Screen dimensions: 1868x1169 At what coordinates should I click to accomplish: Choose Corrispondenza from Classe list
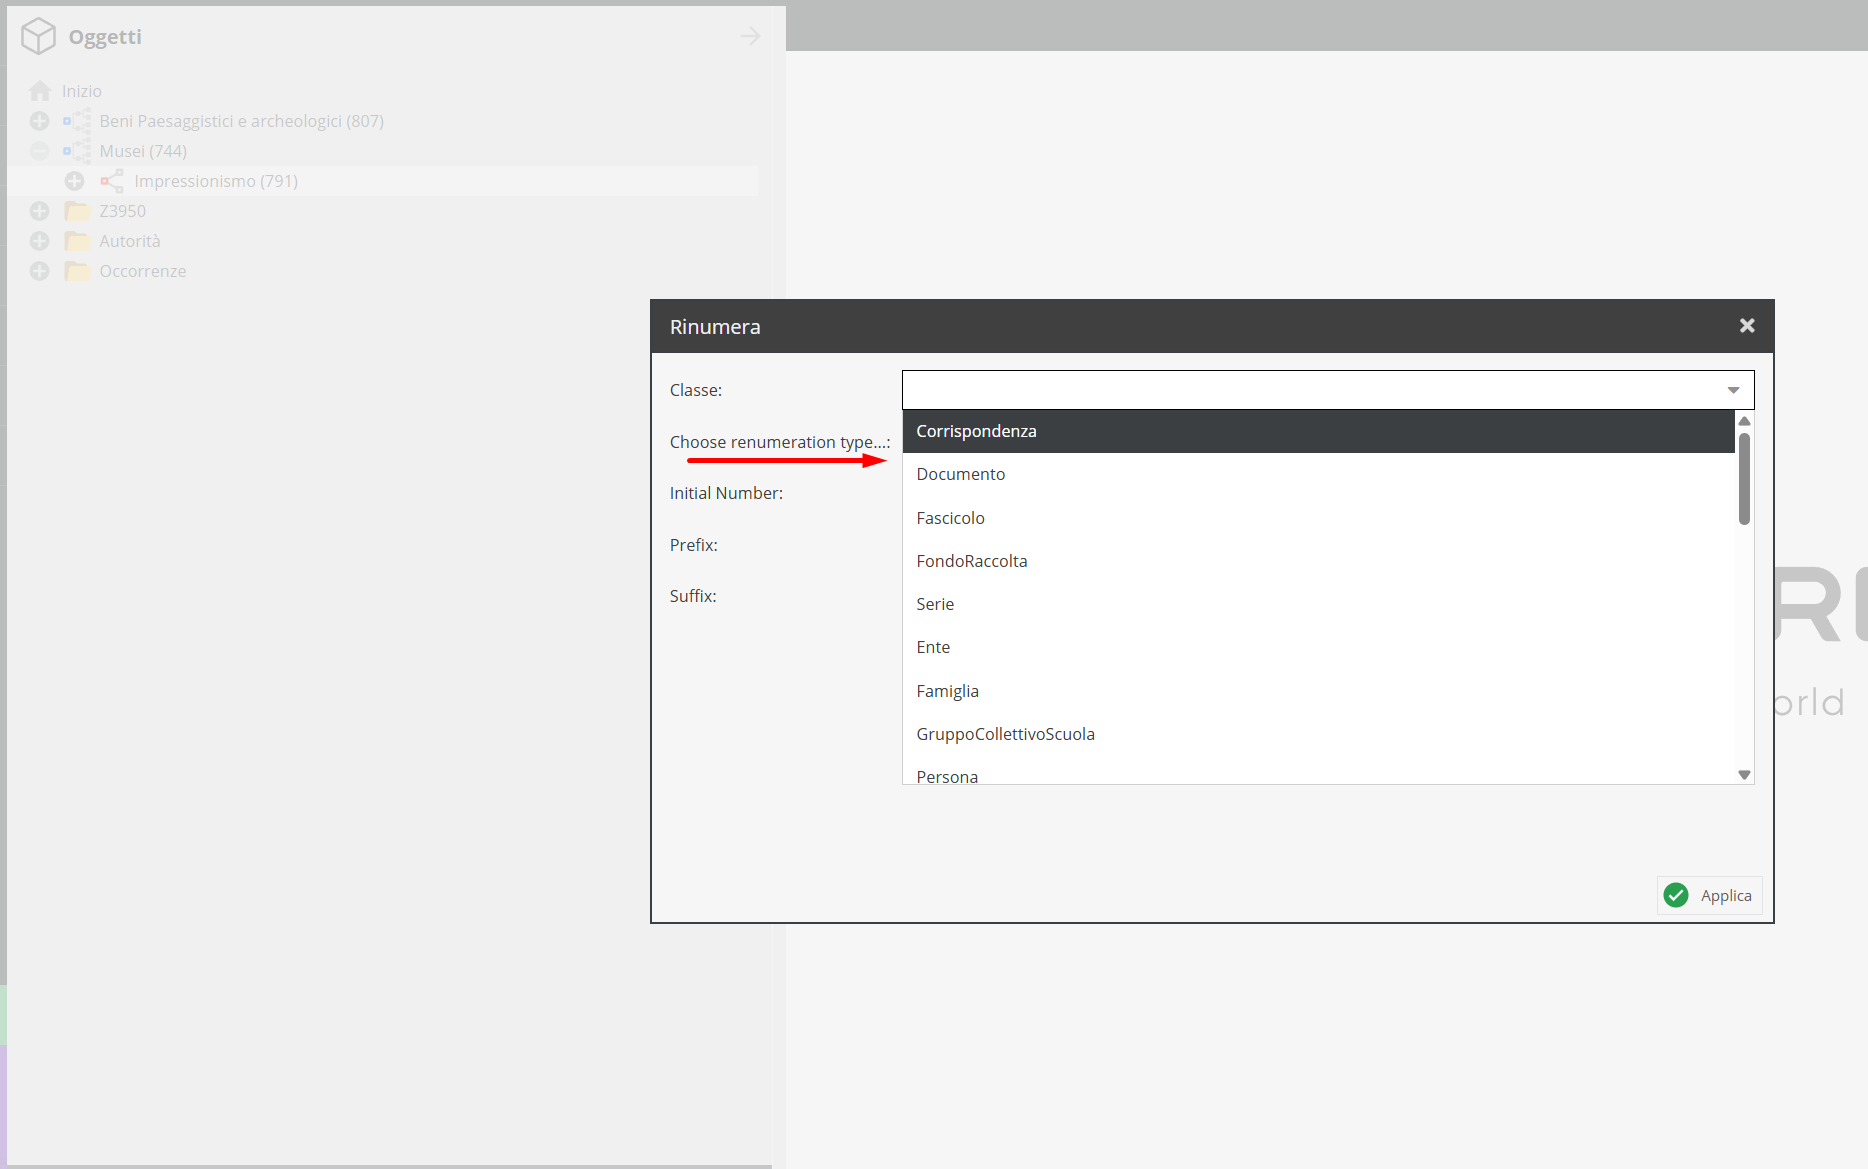pos(1318,431)
